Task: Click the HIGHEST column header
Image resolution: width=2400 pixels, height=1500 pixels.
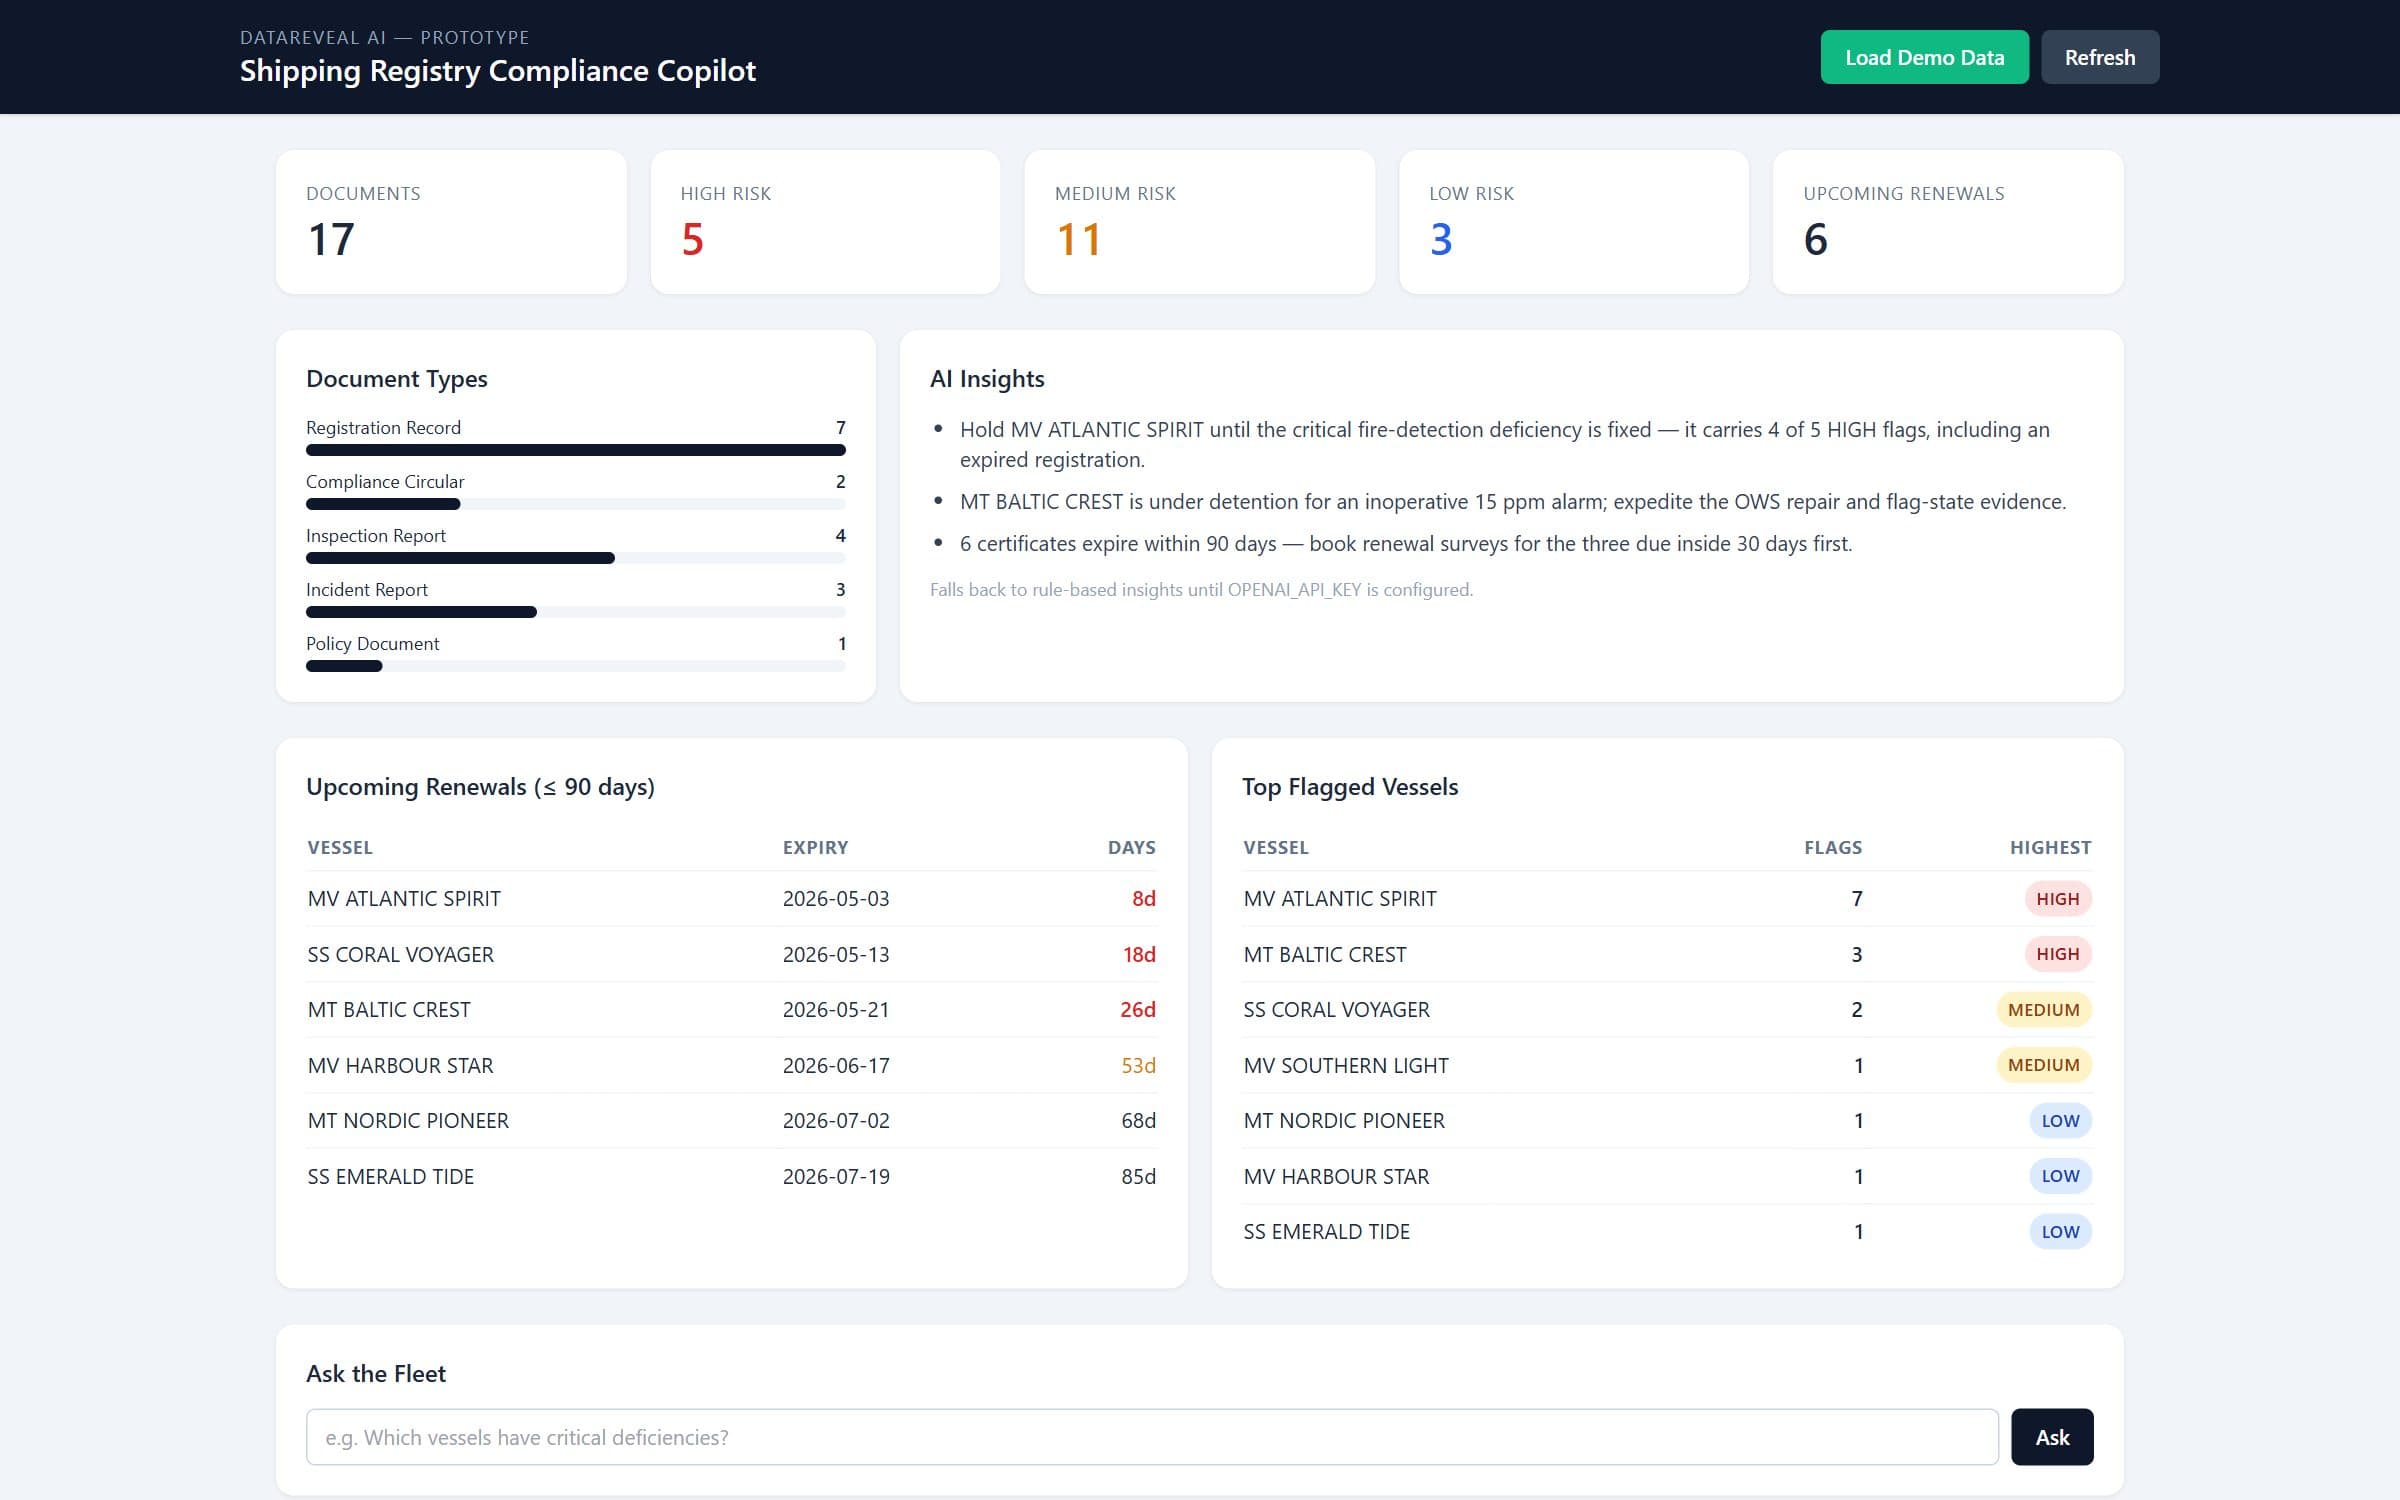Action: pyautogui.click(x=2050, y=847)
